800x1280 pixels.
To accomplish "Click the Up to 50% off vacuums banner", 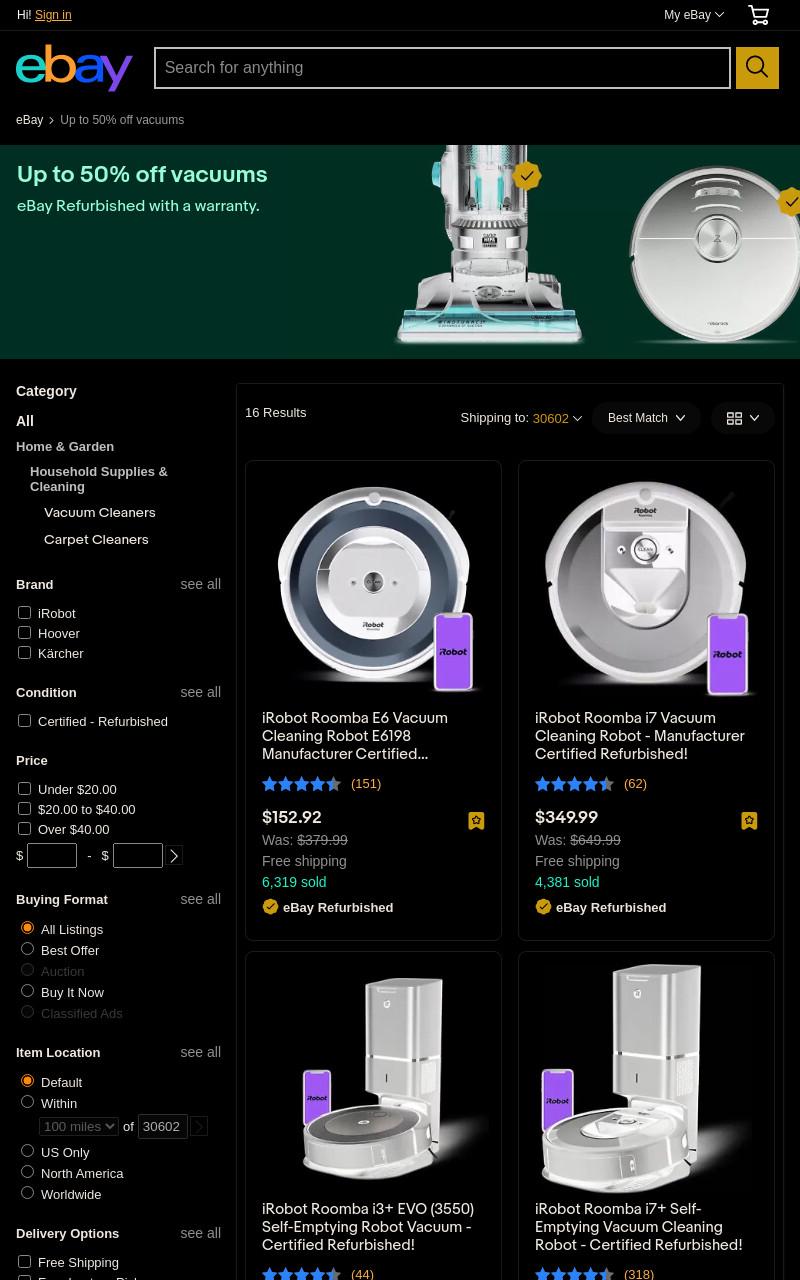I will (400, 252).
